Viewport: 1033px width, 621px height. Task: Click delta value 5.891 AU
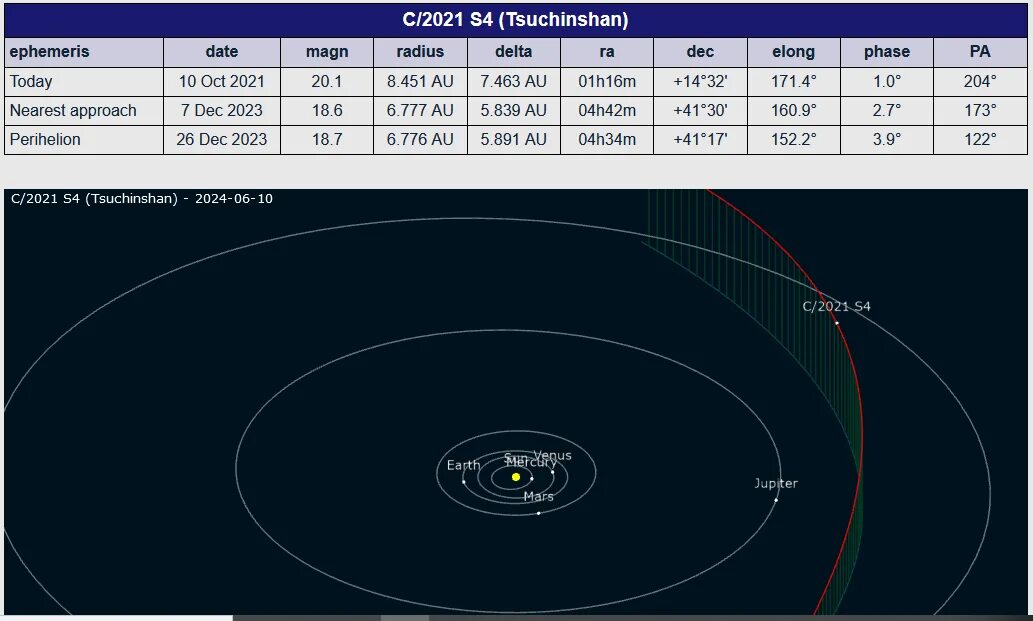(x=513, y=139)
